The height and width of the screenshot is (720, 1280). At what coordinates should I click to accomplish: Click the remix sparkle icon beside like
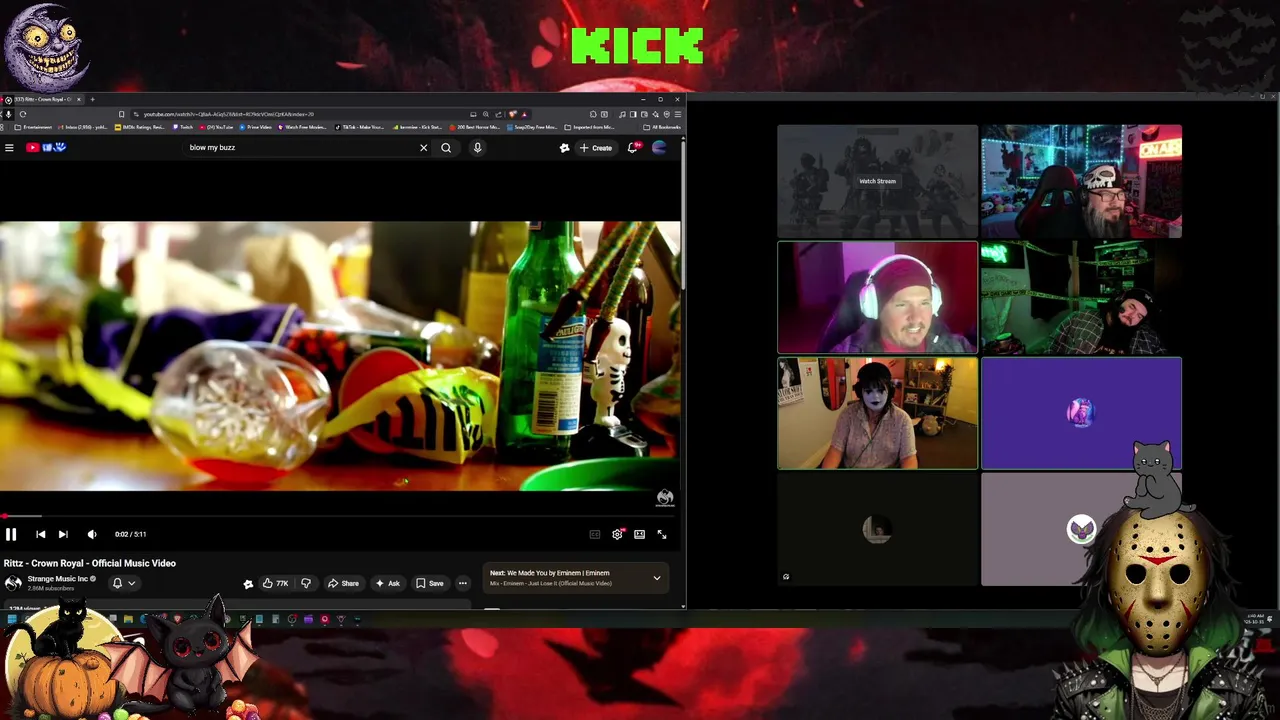pos(248,584)
